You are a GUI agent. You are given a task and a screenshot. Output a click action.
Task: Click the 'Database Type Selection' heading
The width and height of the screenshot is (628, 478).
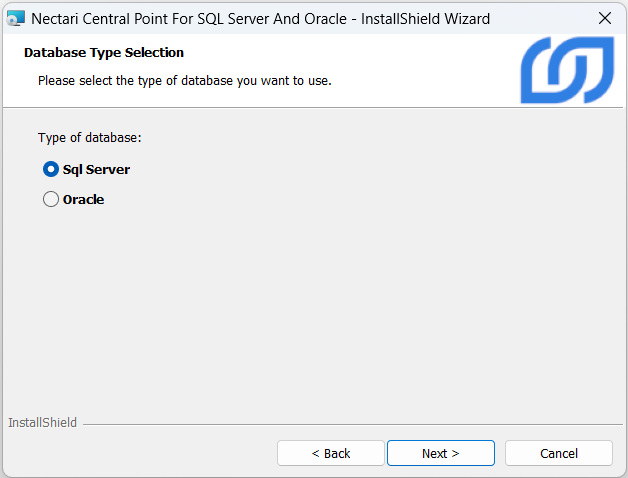pyautogui.click(x=104, y=52)
